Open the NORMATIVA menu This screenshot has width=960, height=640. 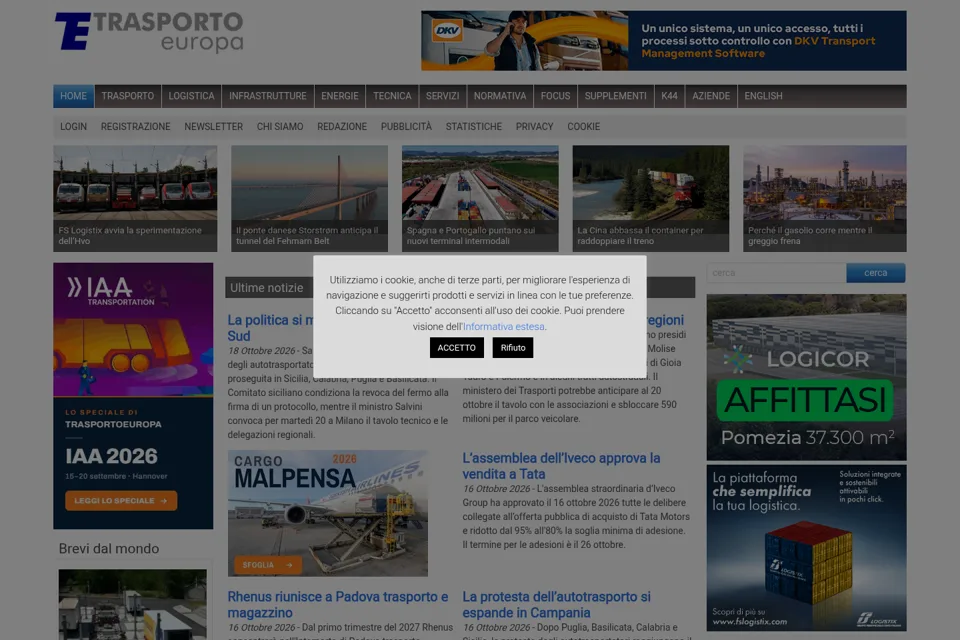pos(500,96)
